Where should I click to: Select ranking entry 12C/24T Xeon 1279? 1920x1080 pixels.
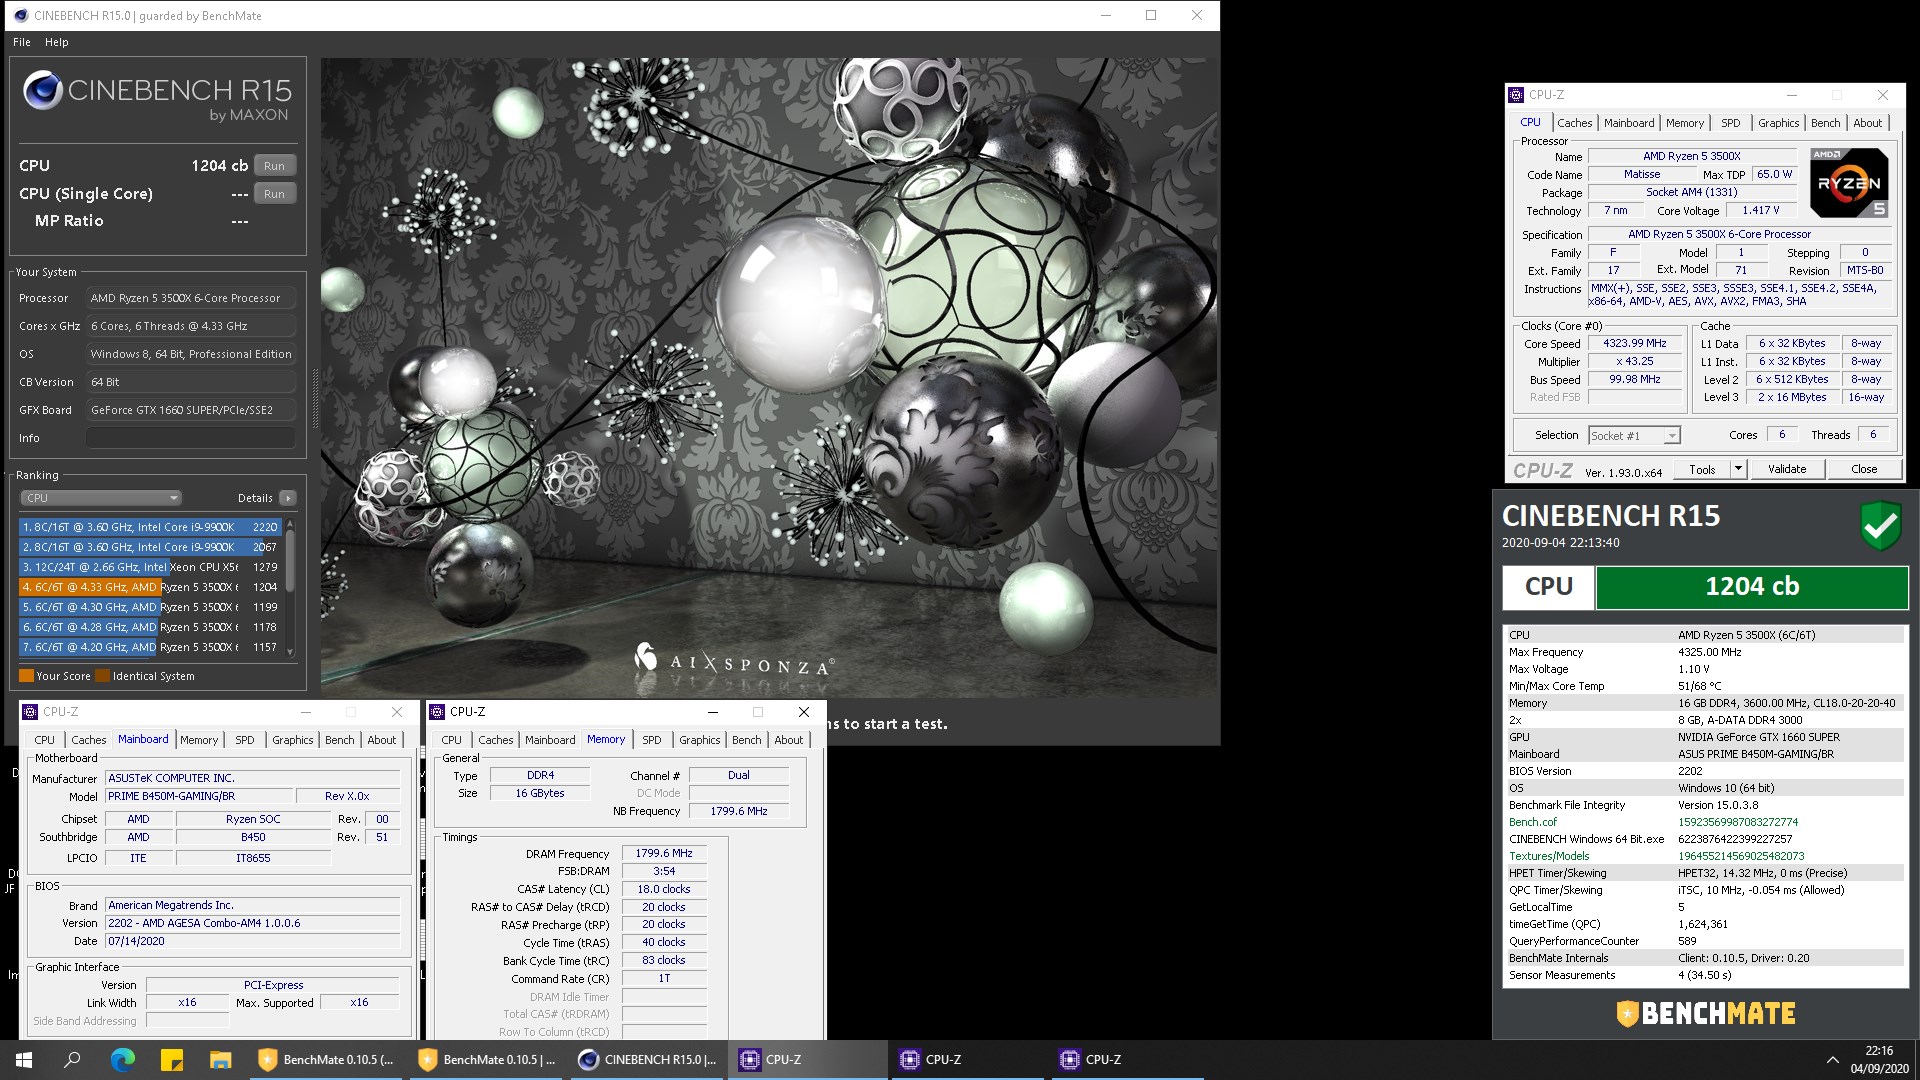[x=150, y=567]
